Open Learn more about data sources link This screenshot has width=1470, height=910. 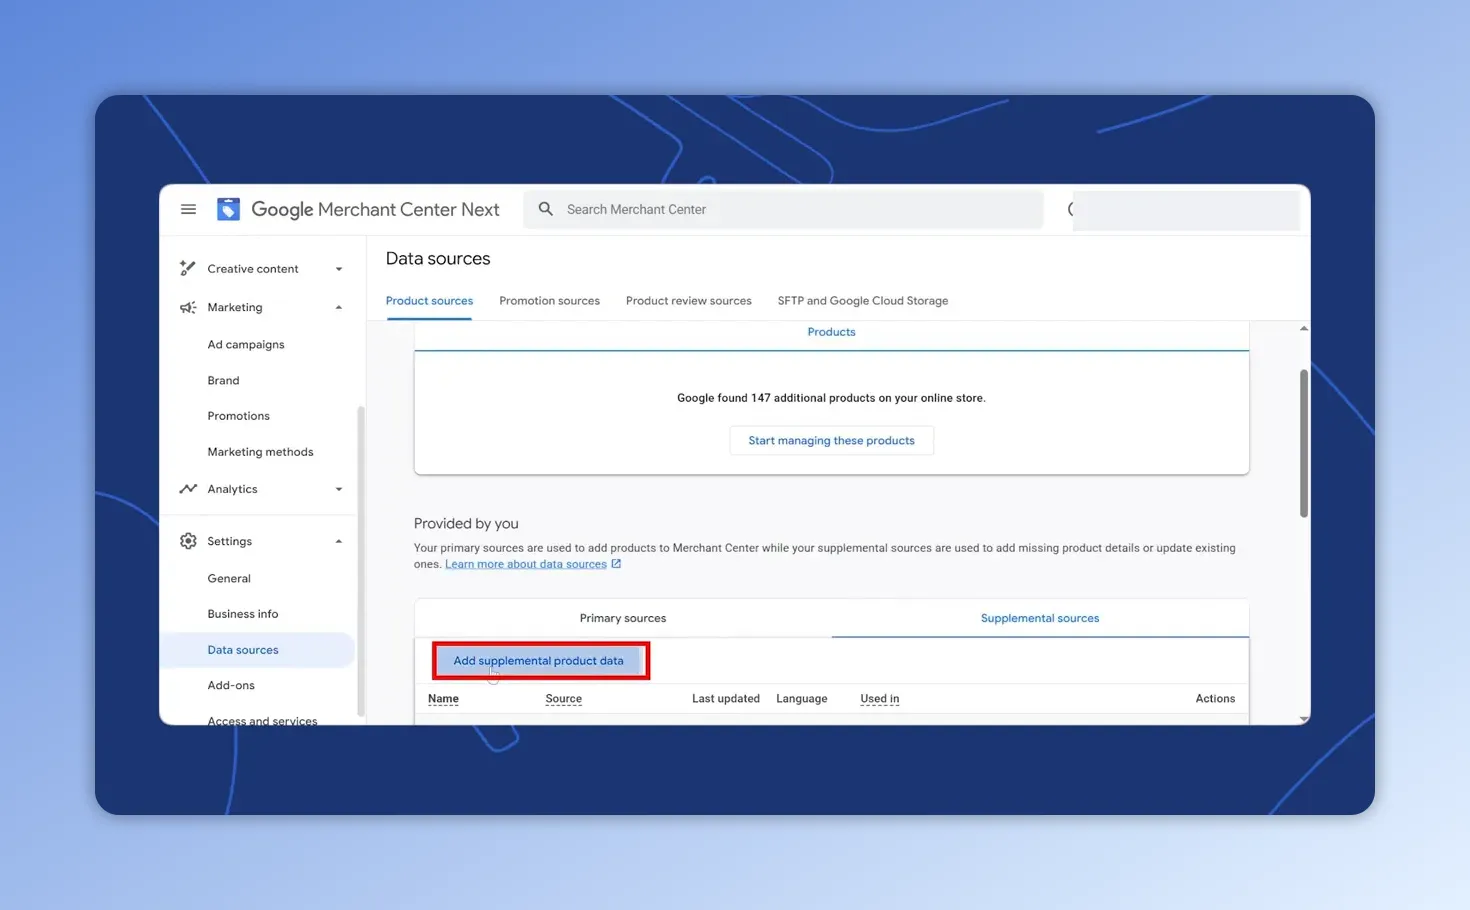[x=526, y=564]
